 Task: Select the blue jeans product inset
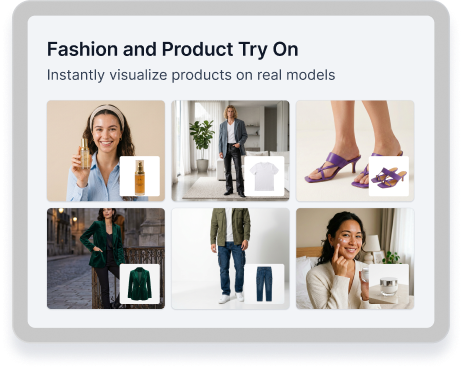[x=264, y=284]
